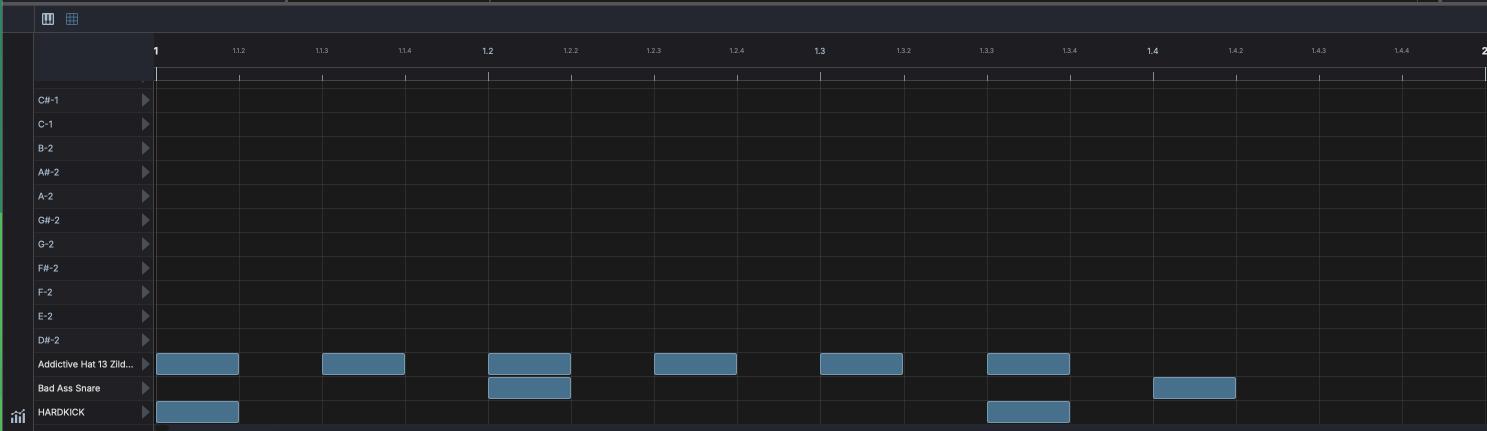Select the snare note at beat 1.4
This screenshot has width=1487, height=431.
click(x=1194, y=388)
